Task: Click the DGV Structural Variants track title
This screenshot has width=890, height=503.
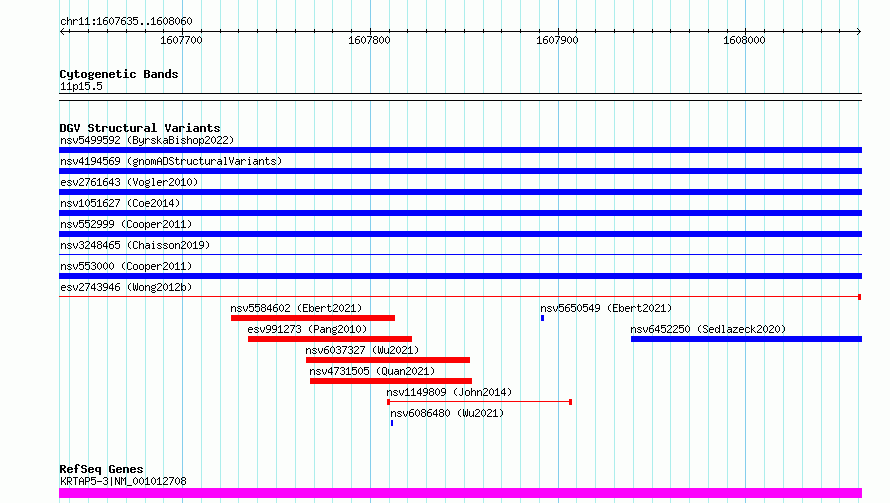Action: pos(140,128)
